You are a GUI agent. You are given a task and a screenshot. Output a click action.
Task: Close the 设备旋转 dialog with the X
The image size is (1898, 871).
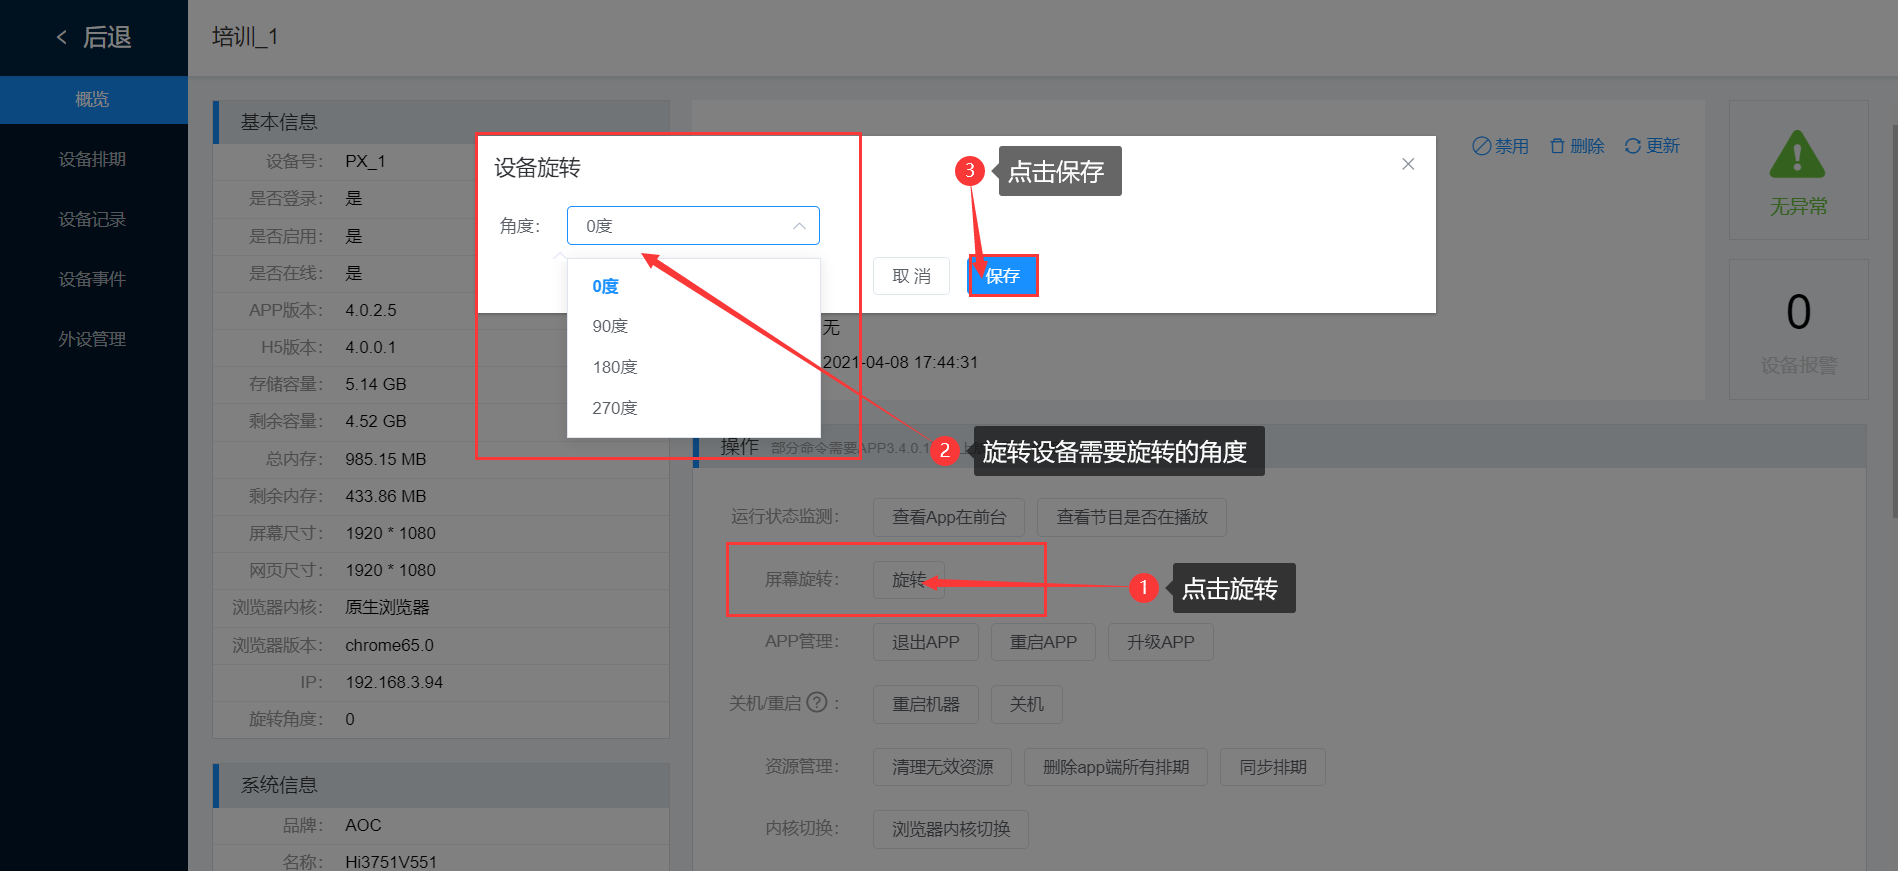coord(1408,164)
